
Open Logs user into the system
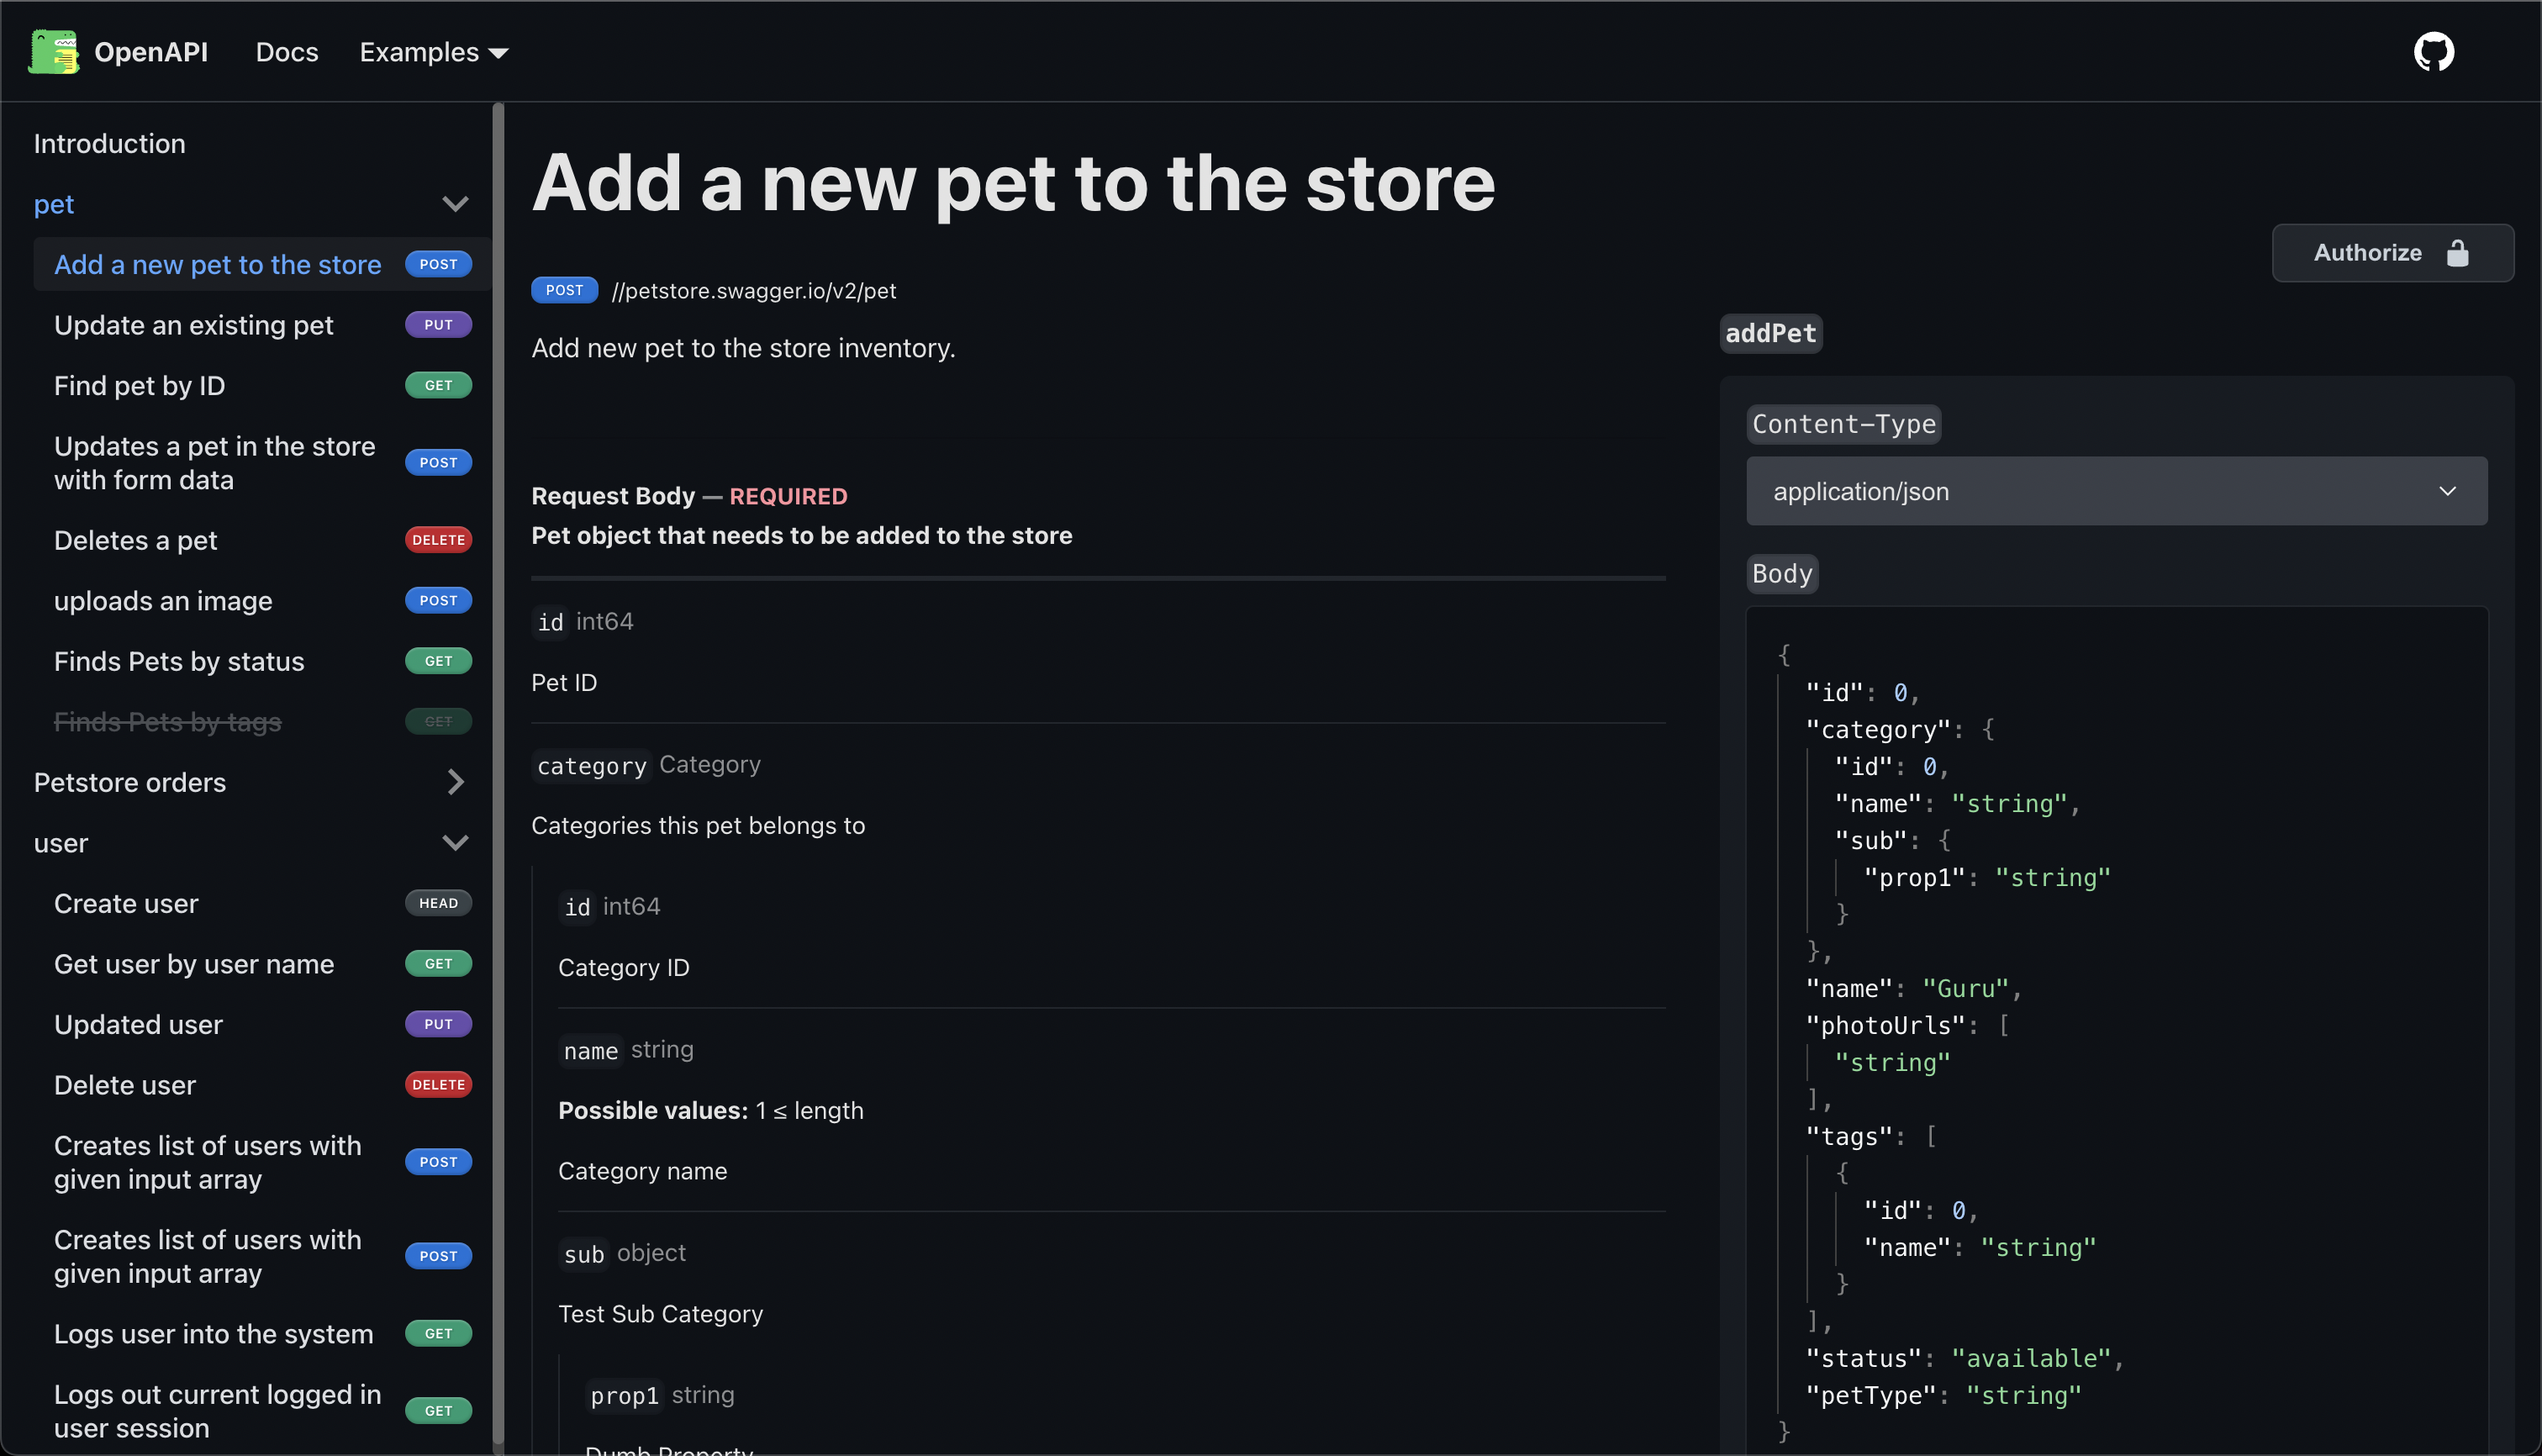pyautogui.click(x=213, y=1334)
